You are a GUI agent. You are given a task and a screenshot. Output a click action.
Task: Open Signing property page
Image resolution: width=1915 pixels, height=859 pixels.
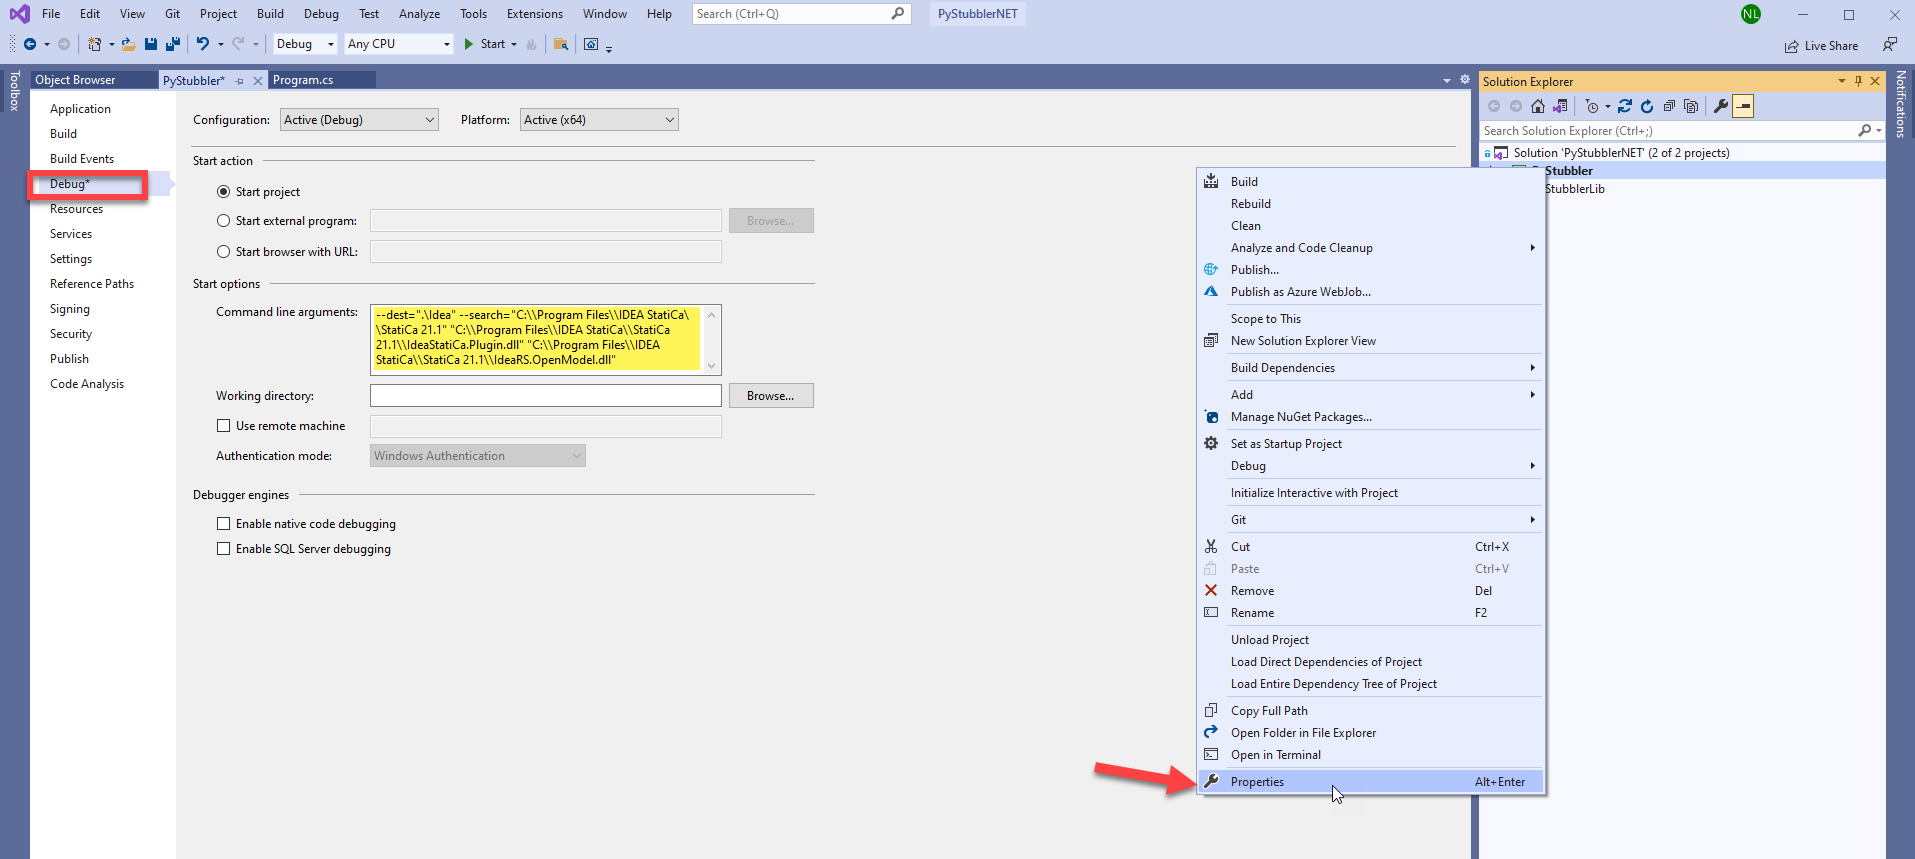coord(70,309)
